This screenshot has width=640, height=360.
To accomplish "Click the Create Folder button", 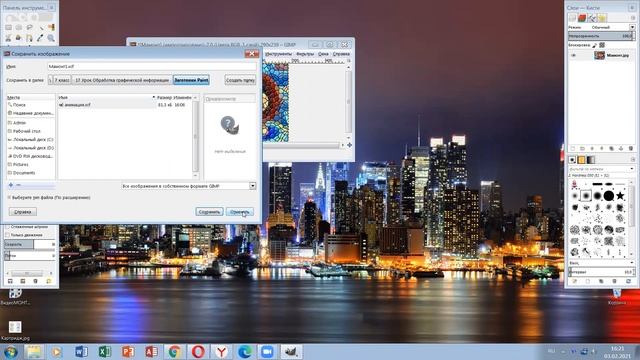I will 240,80.
